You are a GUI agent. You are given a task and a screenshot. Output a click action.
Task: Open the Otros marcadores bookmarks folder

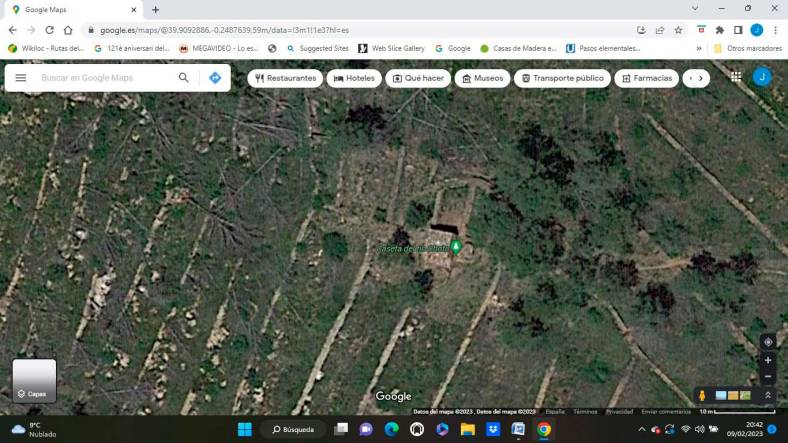coord(747,48)
